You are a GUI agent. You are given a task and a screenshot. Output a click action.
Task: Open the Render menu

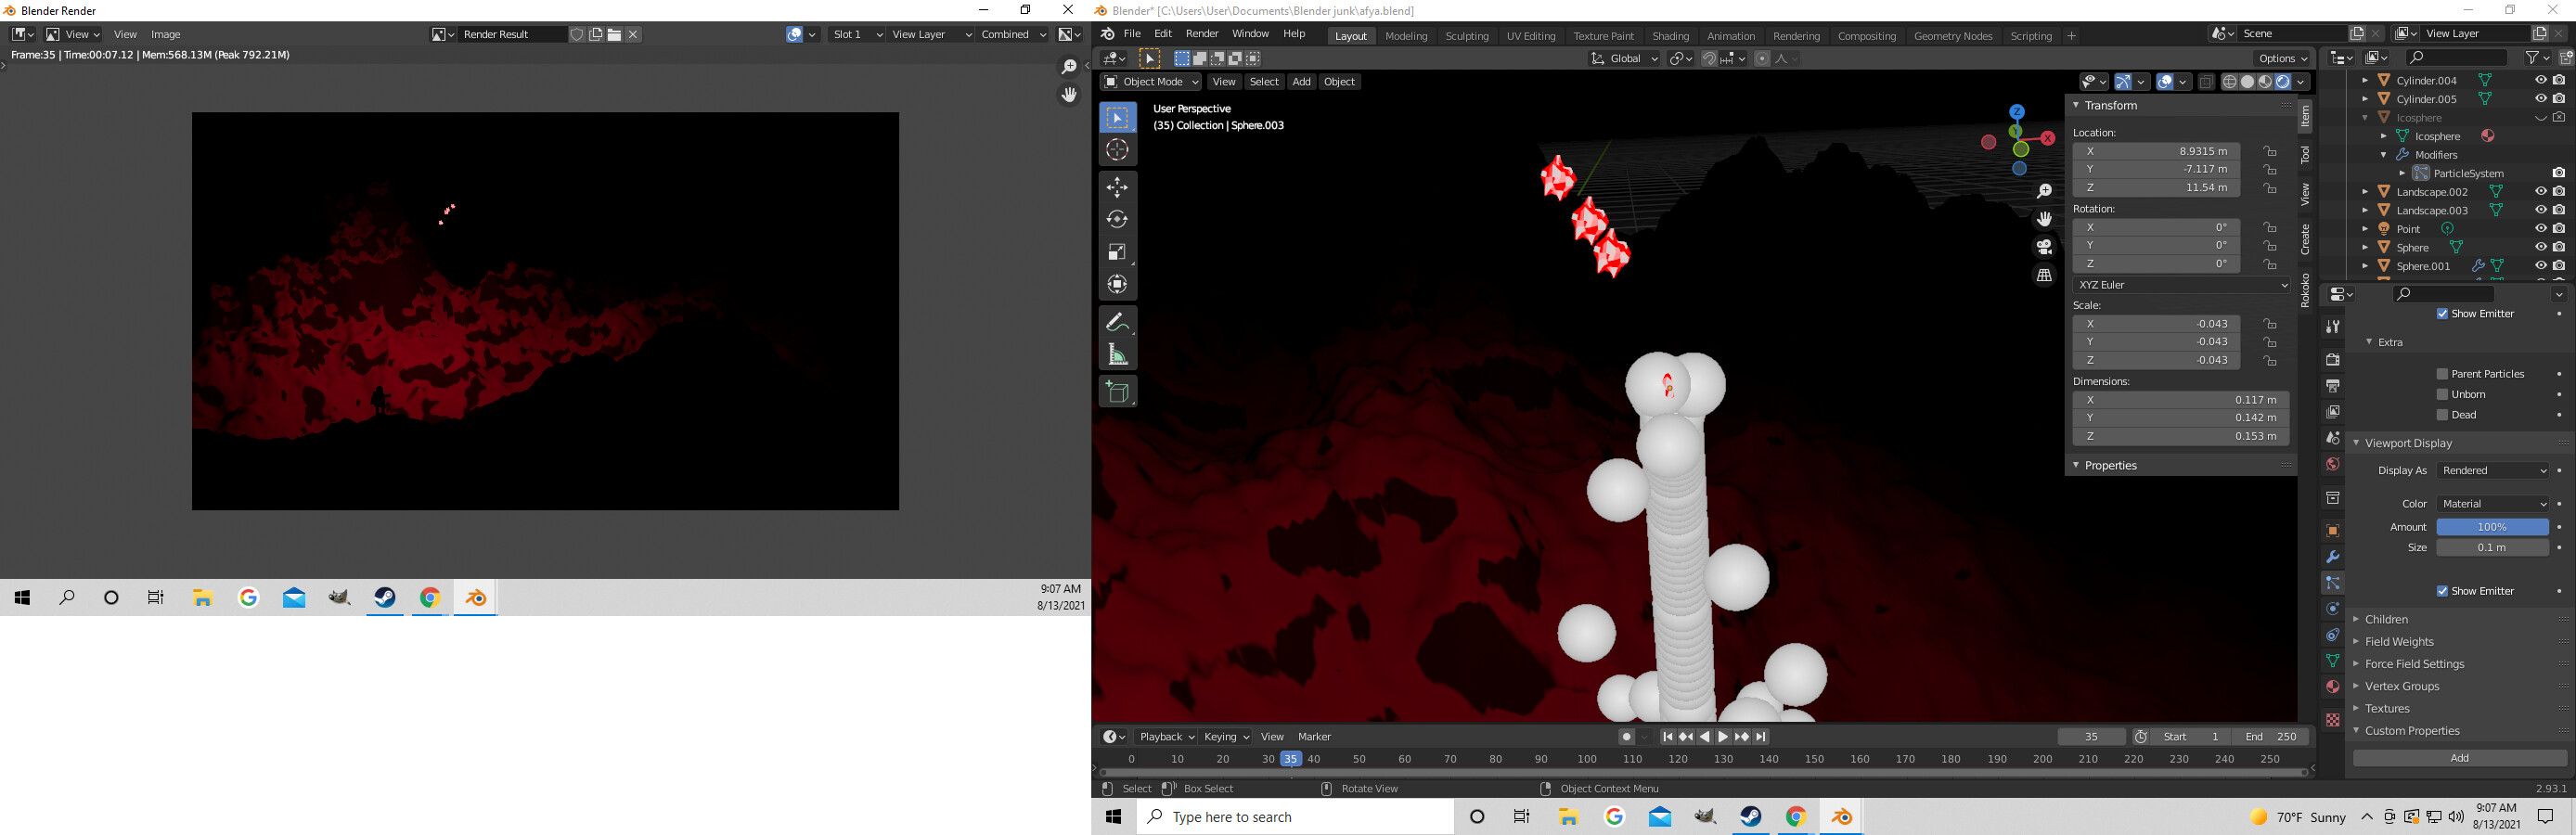[1202, 33]
